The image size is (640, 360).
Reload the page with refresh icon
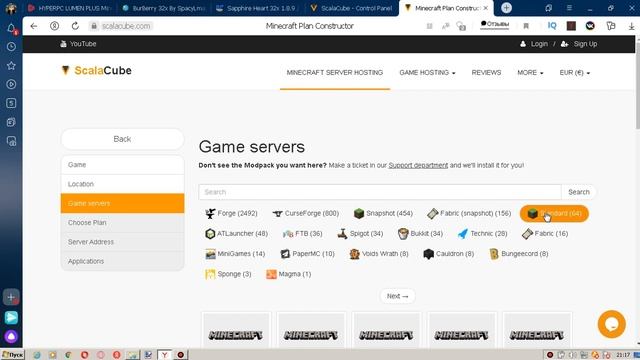coord(75,26)
